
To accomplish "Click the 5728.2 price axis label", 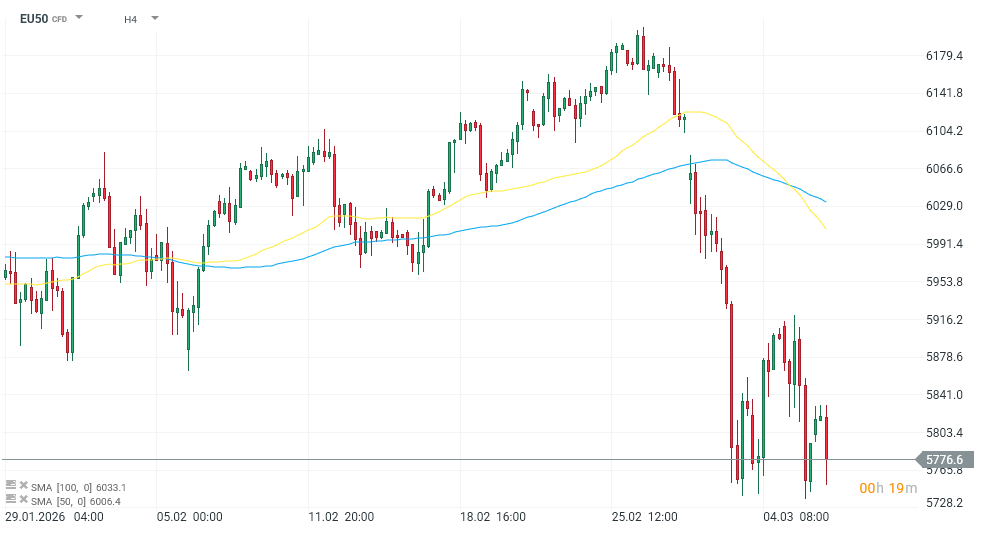I will click(x=944, y=503).
